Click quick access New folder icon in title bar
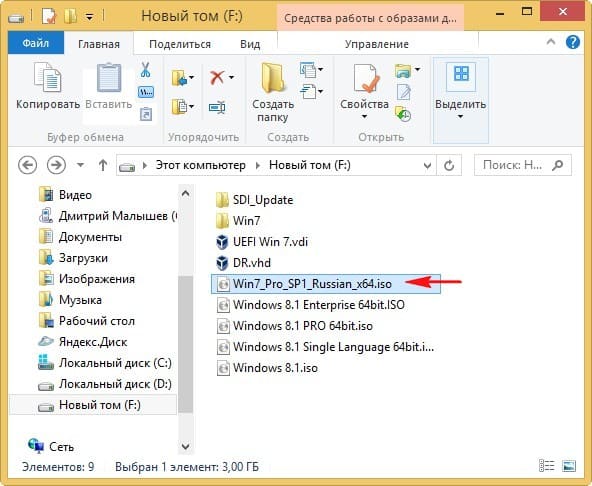Screen dimensions: 592x486 71,16
